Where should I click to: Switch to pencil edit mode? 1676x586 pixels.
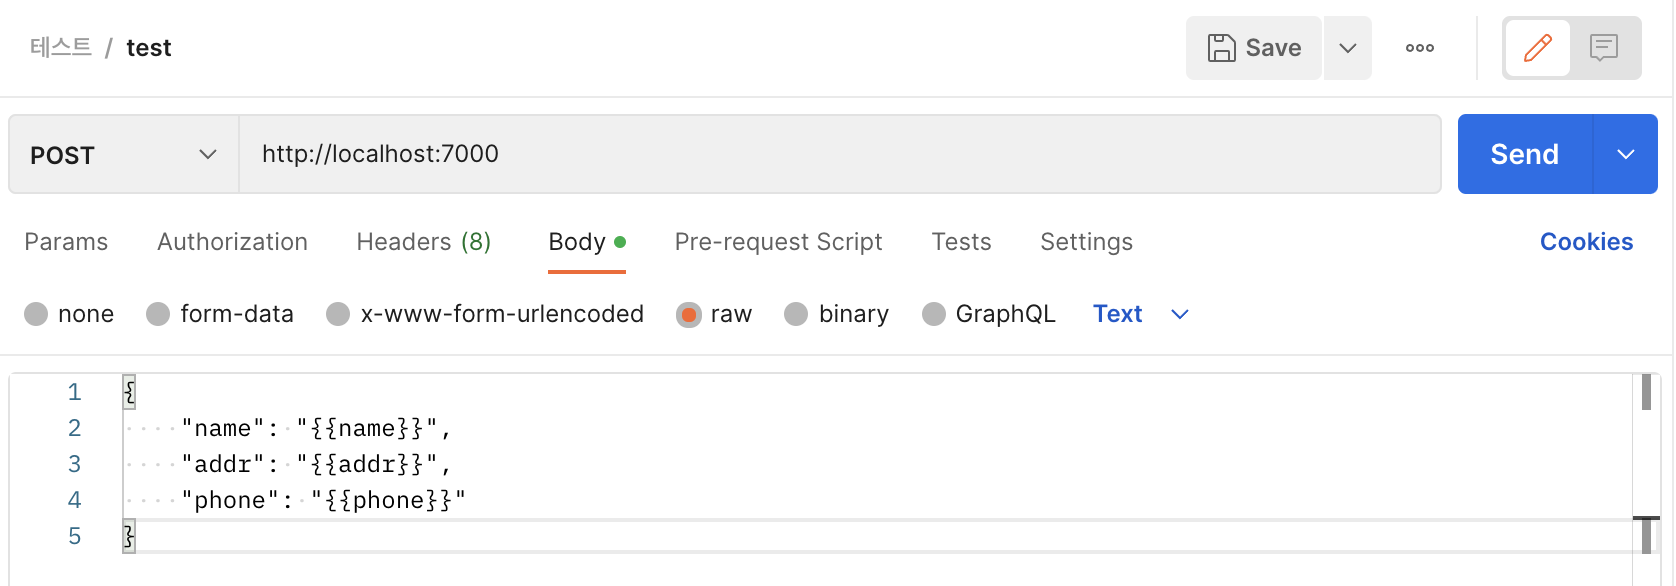pos(1537,48)
